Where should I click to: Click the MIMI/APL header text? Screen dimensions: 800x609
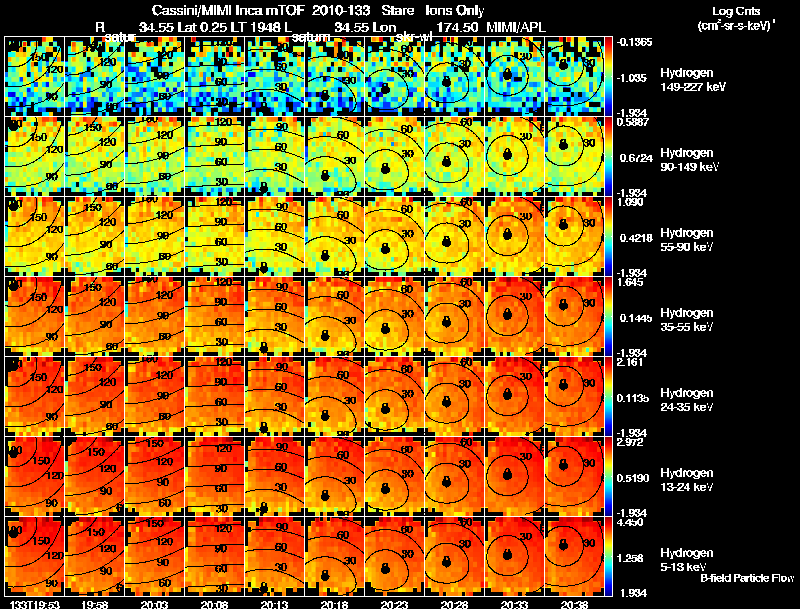pos(516,27)
